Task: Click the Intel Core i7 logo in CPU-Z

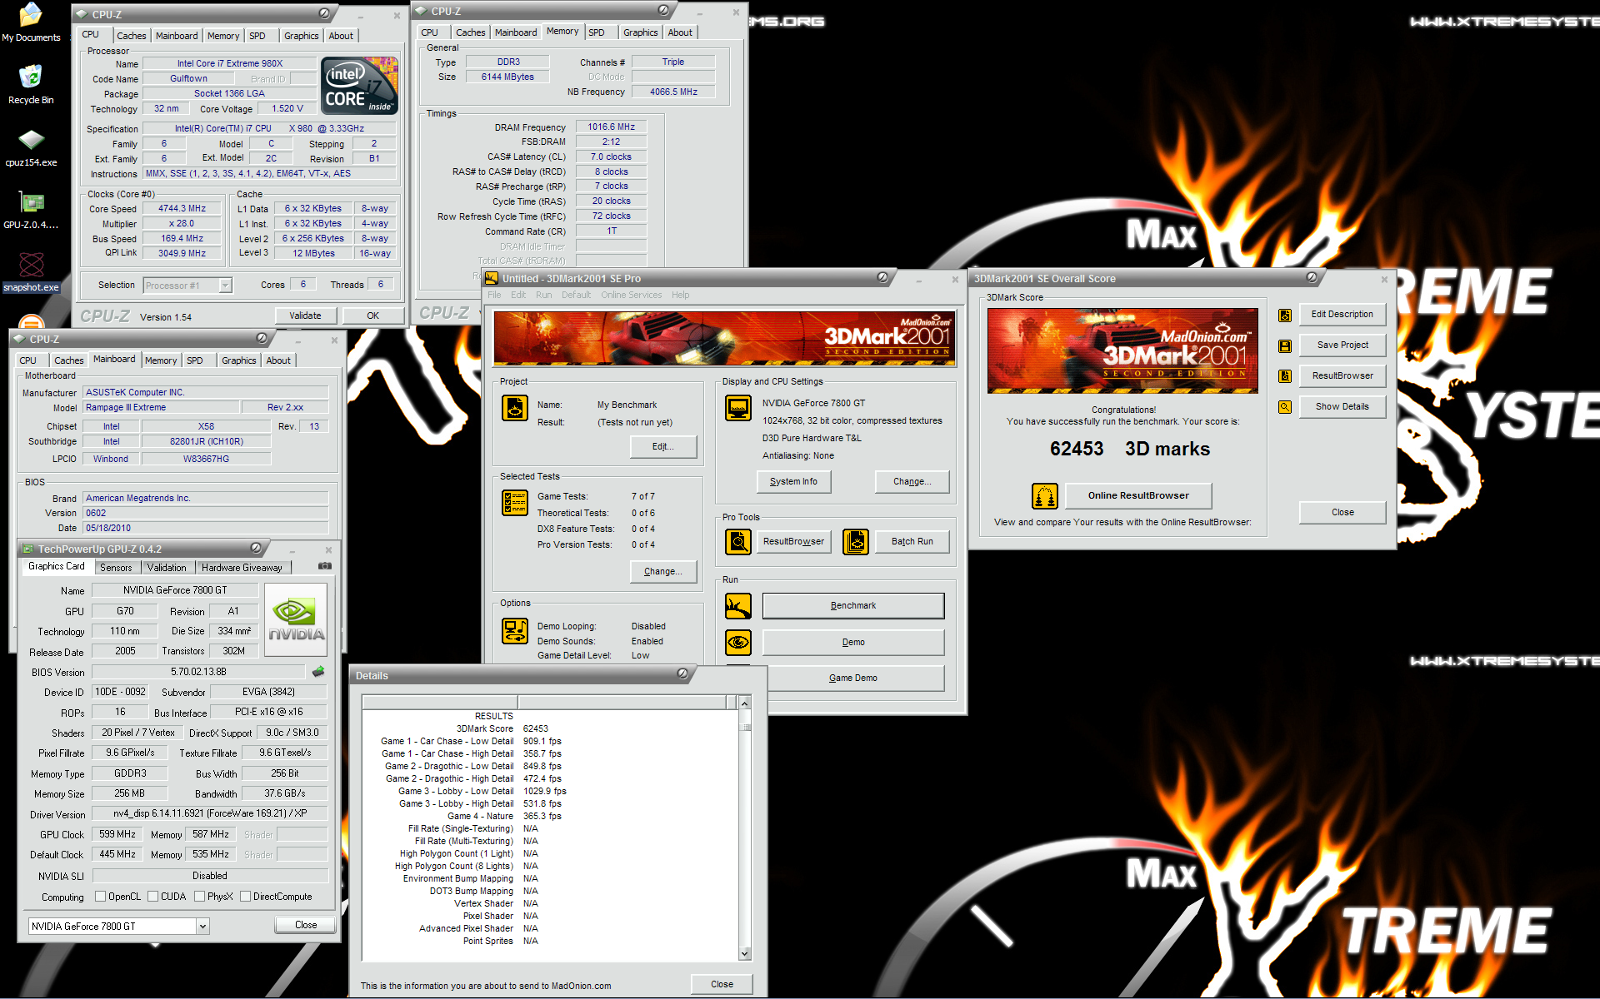Action: 359,85
